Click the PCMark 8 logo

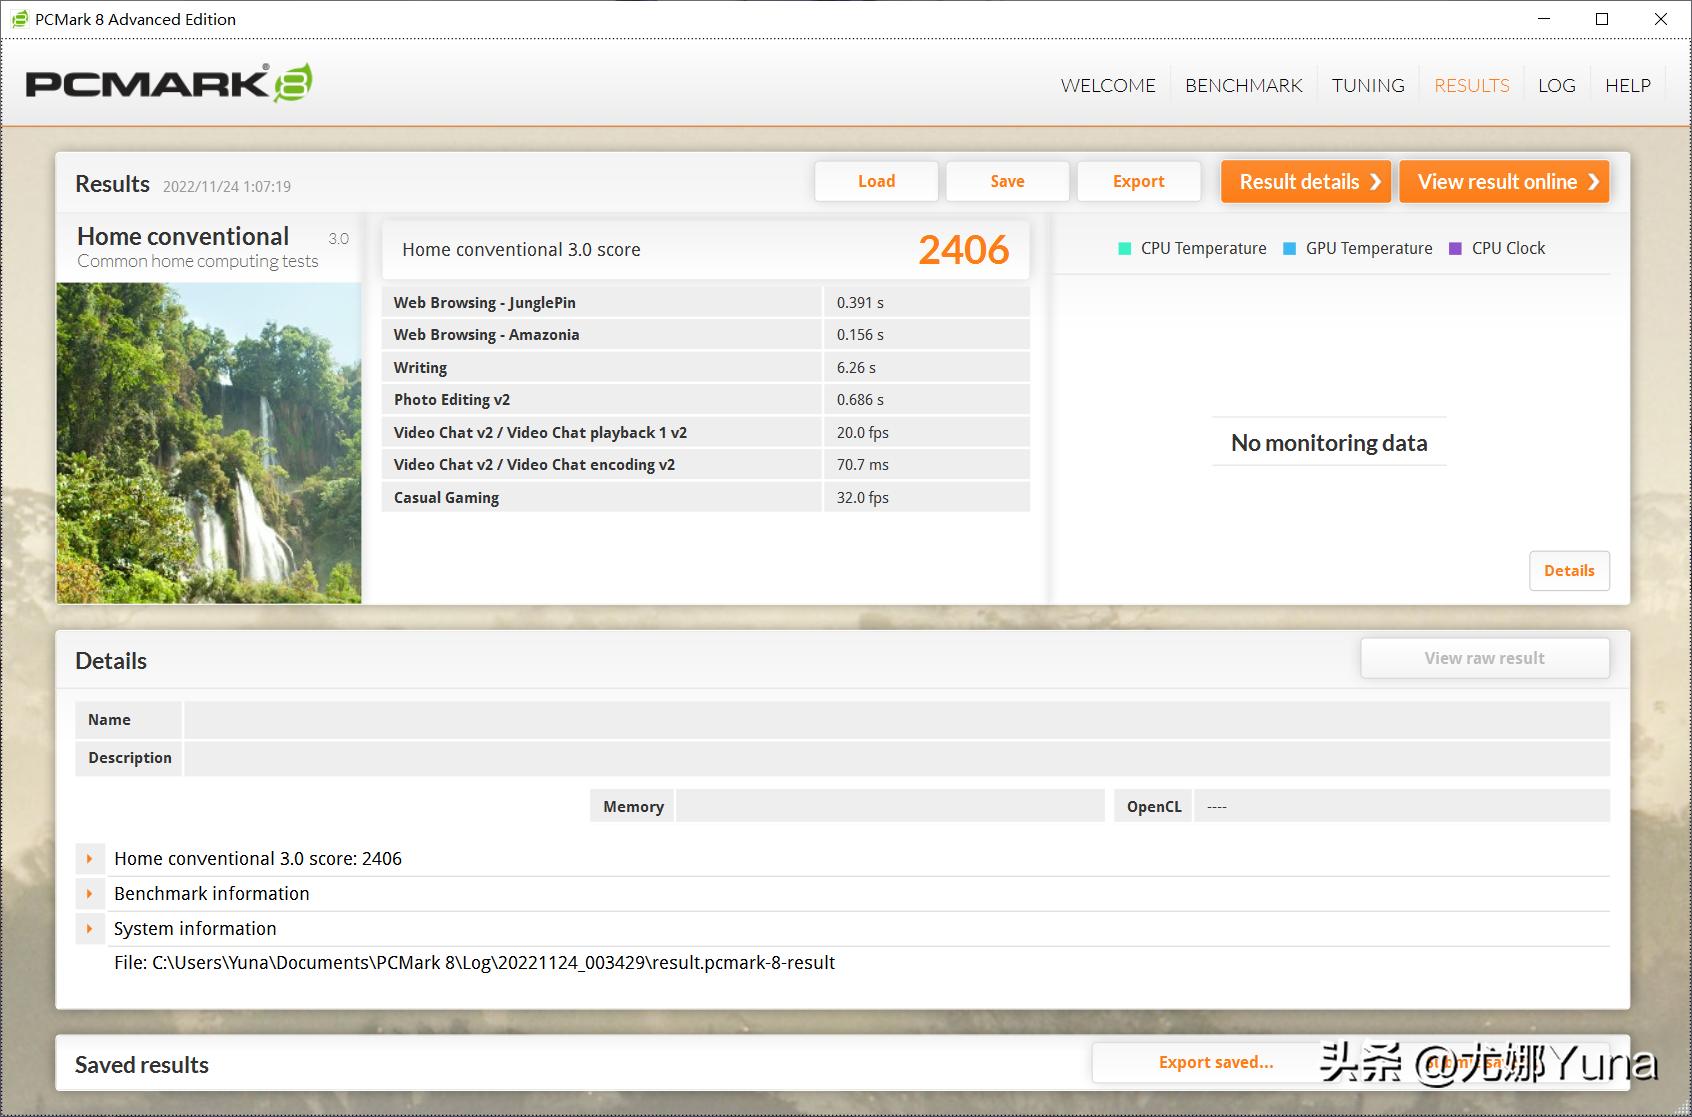coord(168,83)
